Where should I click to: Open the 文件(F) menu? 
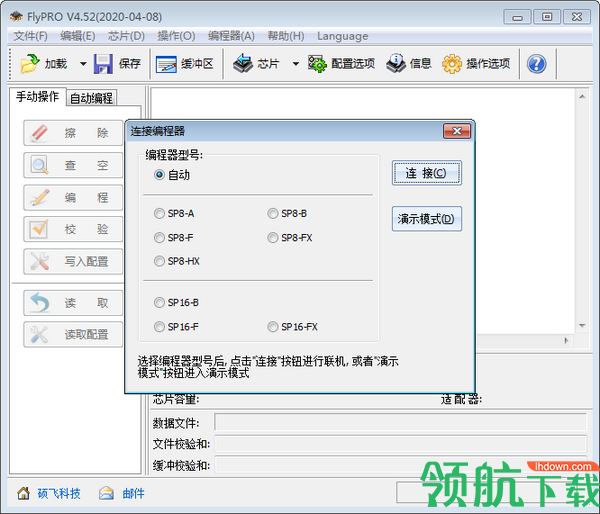coord(31,36)
